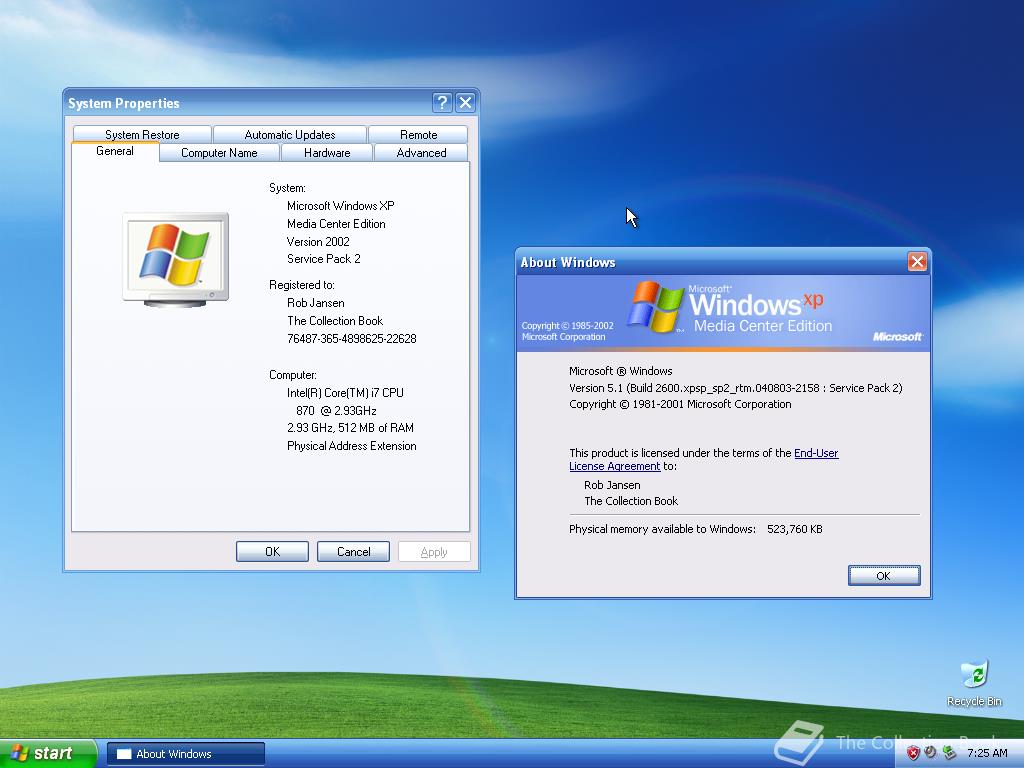Click the Apply button in System Properties
Screen dimensions: 1024x768
pyautogui.click(x=434, y=552)
